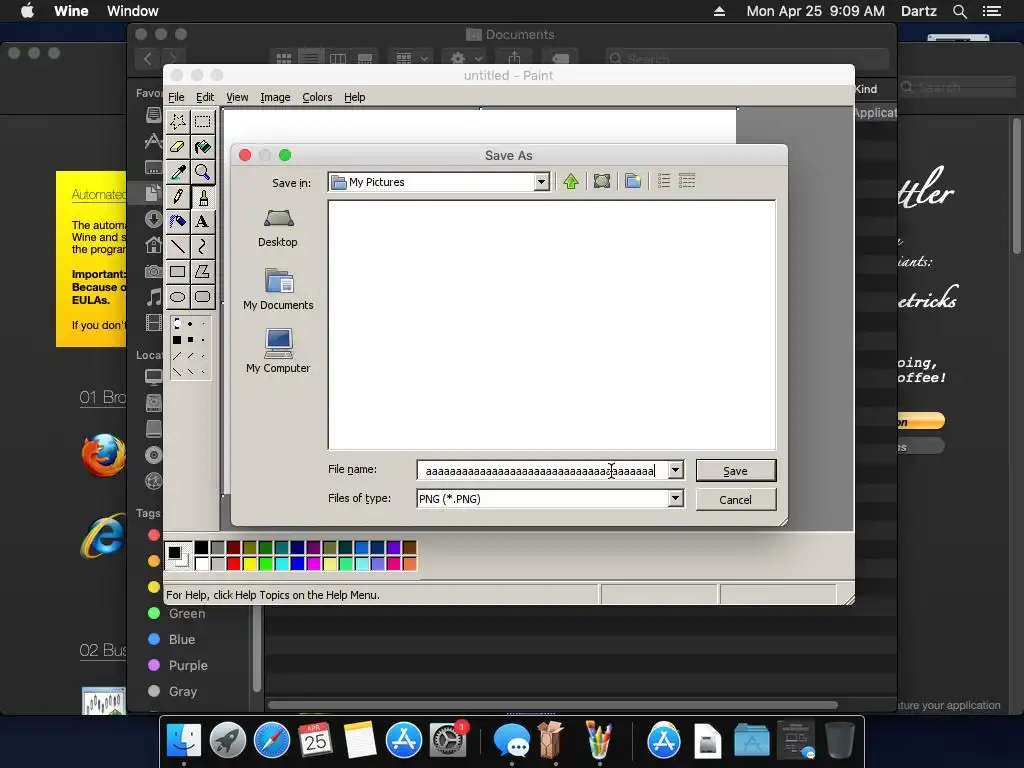The image size is (1024, 768).
Task: Click the Finder window back arrow
Action: [148, 59]
